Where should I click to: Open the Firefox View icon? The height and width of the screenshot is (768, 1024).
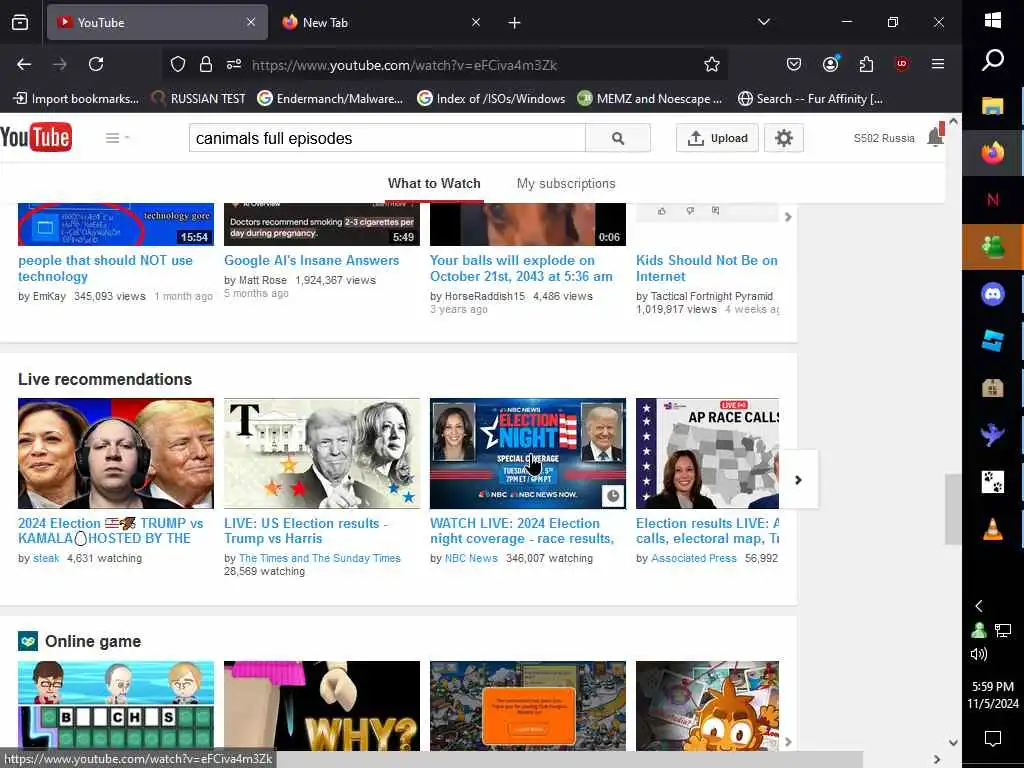20,22
